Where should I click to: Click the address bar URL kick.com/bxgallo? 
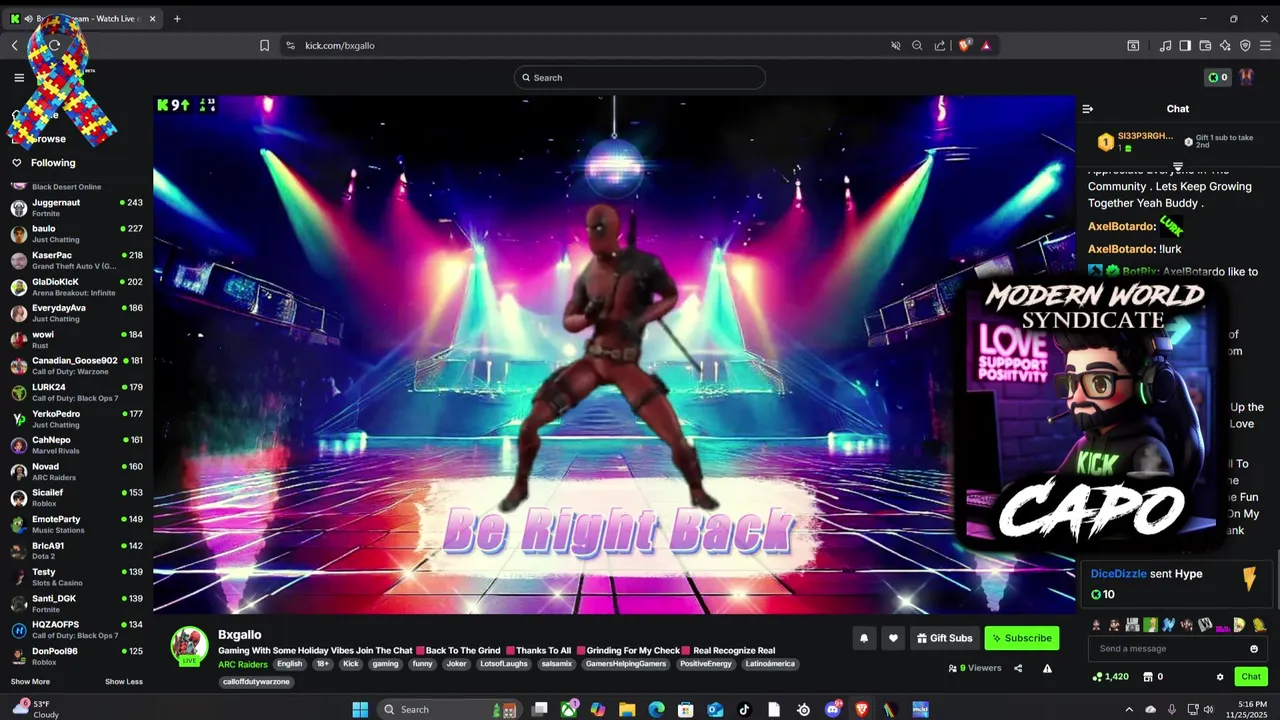tap(340, 45)
